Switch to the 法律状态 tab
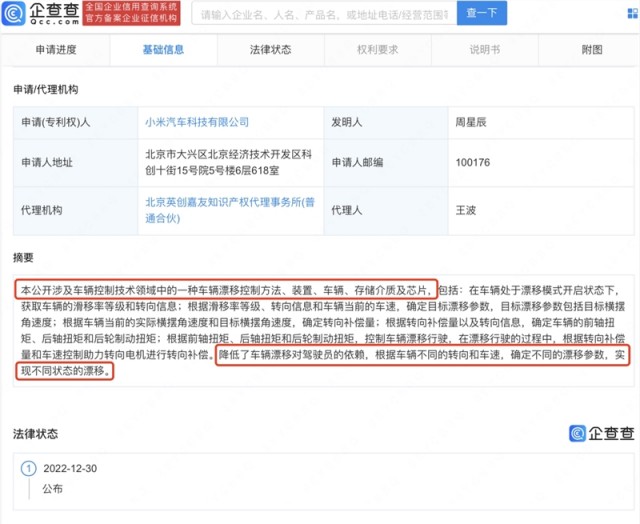This screenshot has width=640, height=524. point(271,50)
